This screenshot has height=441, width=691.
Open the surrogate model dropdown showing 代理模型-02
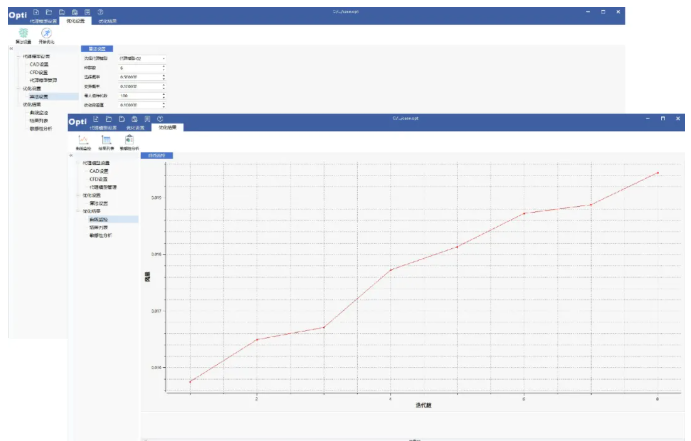(142, 58)
